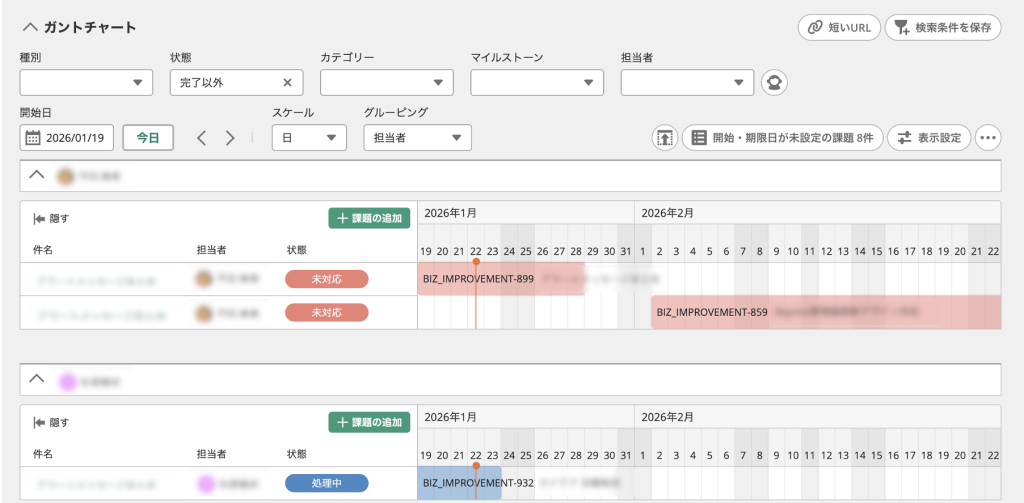This screenshot has height=503, width=1024.
Task: Click 今日 button to jump to today
Action: pyautogui.click(x=148, y=138)
